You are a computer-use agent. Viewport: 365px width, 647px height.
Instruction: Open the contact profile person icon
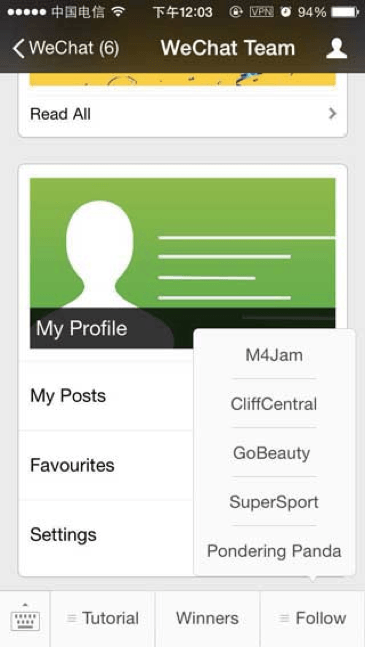click(337, 48)
